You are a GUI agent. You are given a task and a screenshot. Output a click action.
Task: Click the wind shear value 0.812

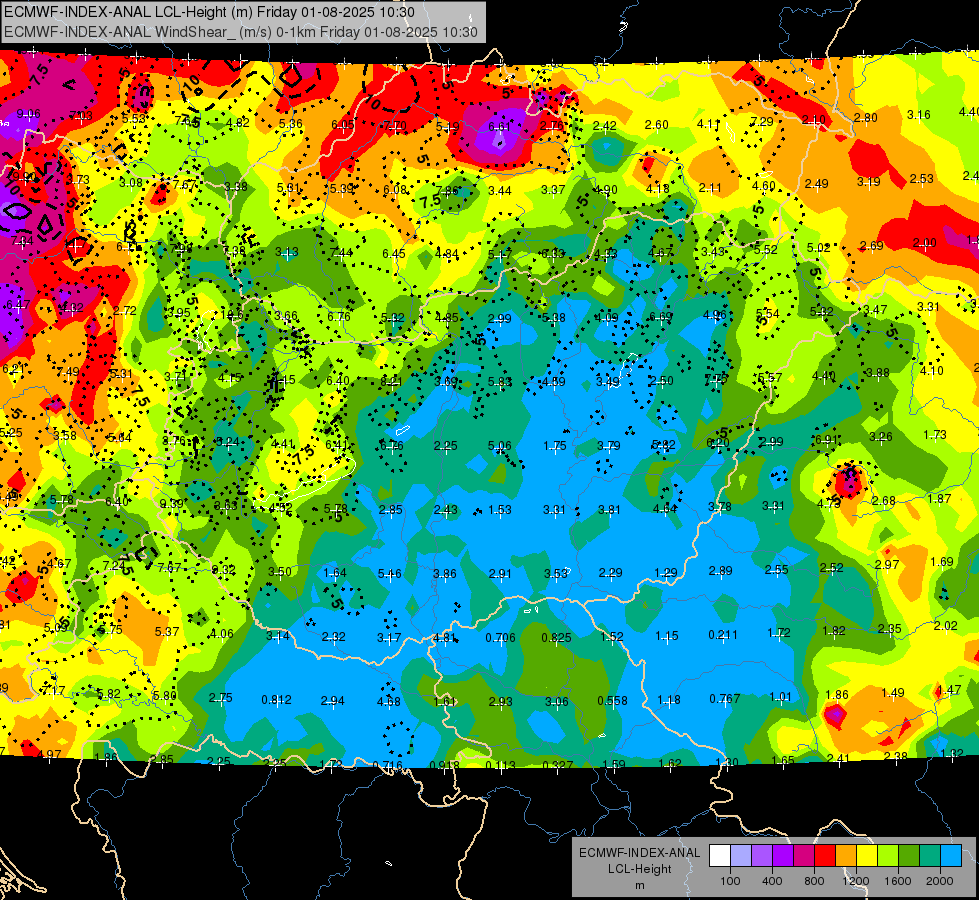277,700
